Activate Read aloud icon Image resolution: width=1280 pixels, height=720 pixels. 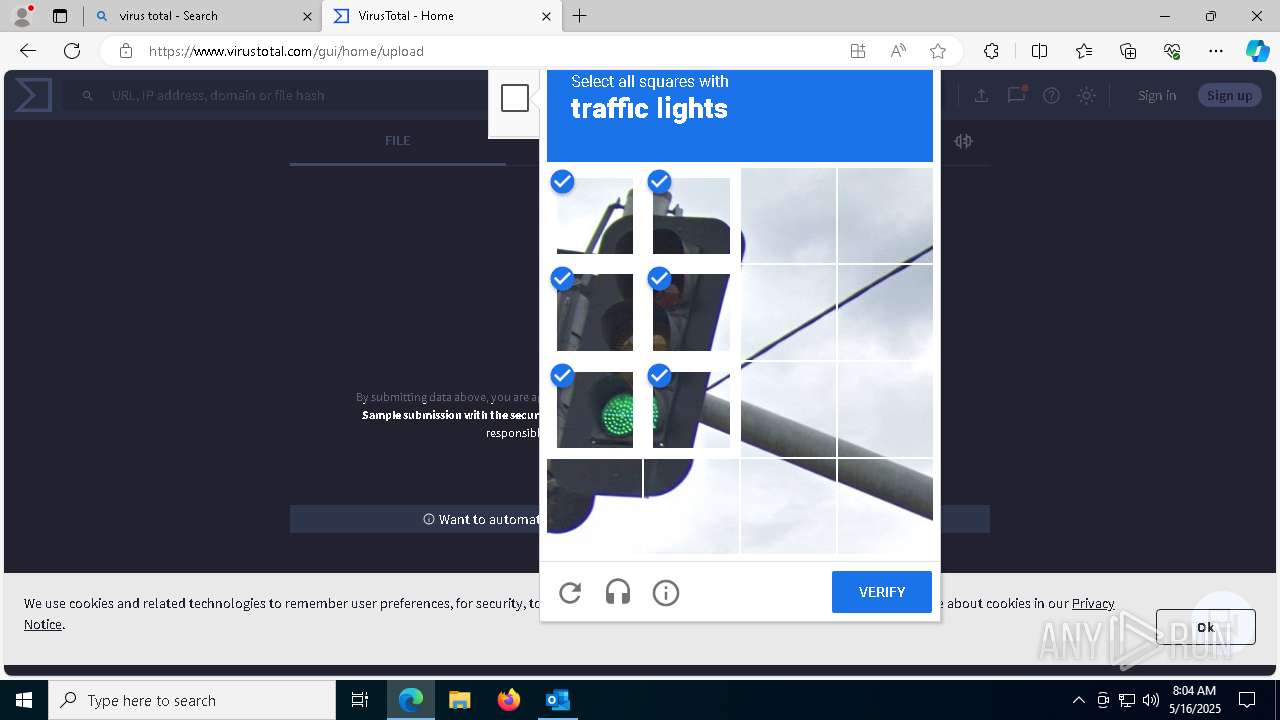pyautogui.click(x=898, y=51)
